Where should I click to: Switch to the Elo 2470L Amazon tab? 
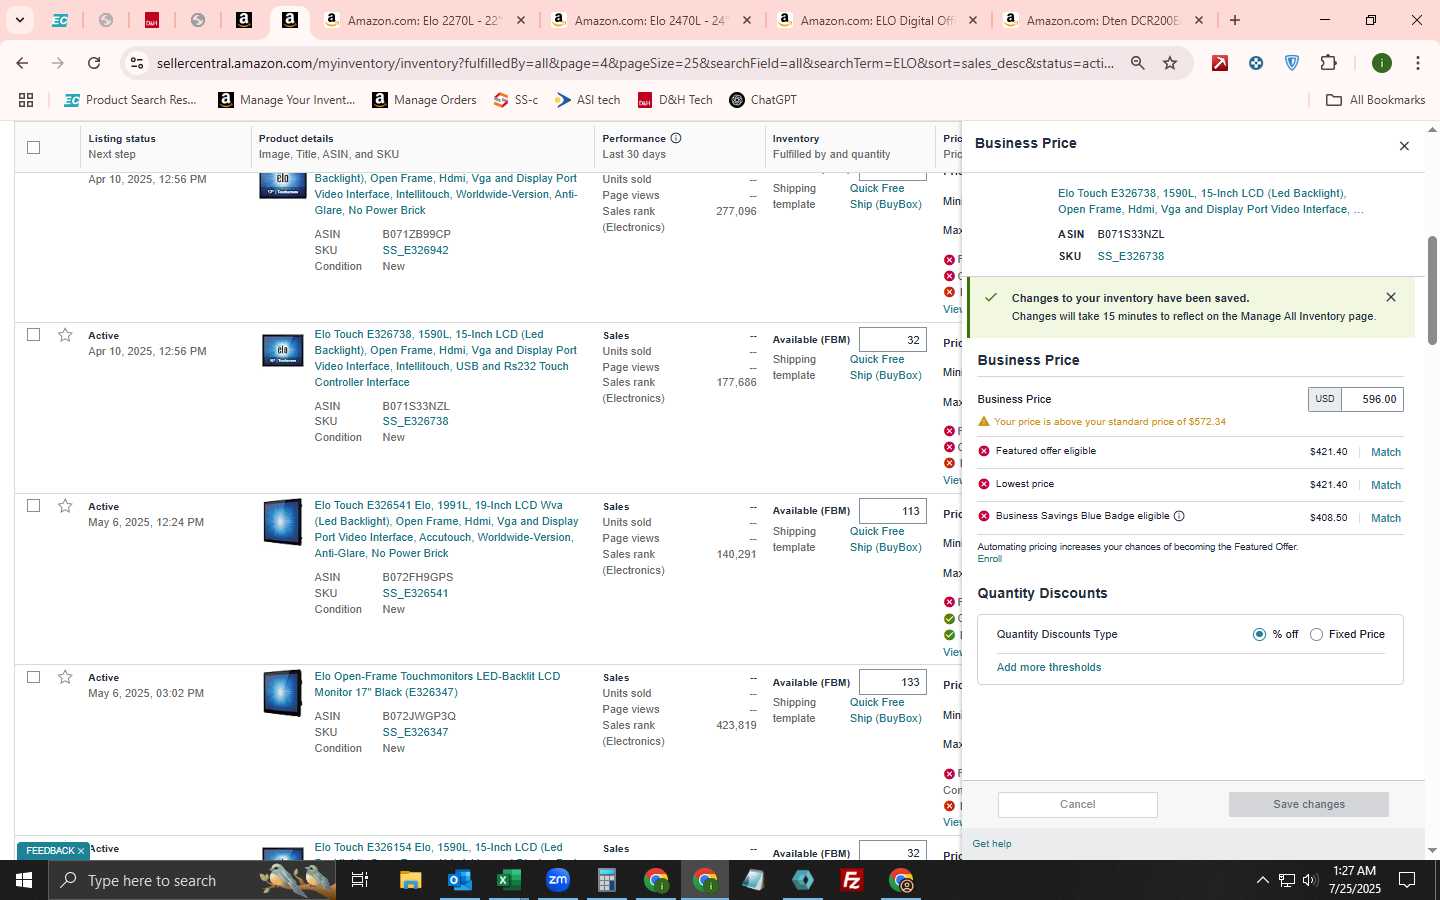652,20
